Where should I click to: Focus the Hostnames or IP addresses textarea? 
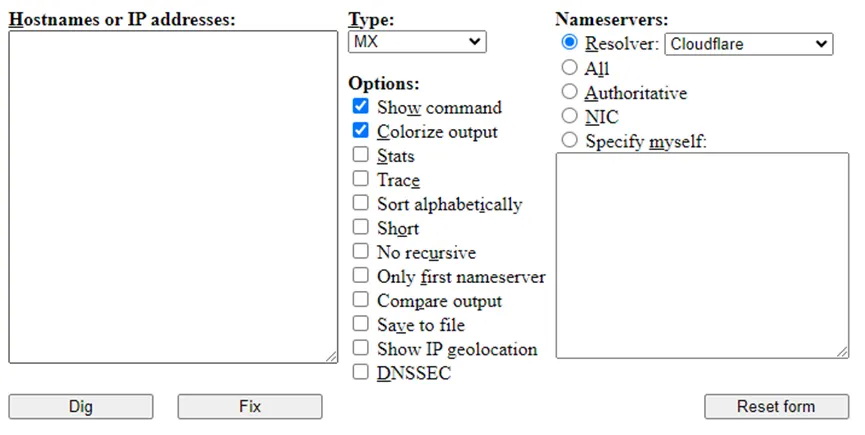pos(173,197)
